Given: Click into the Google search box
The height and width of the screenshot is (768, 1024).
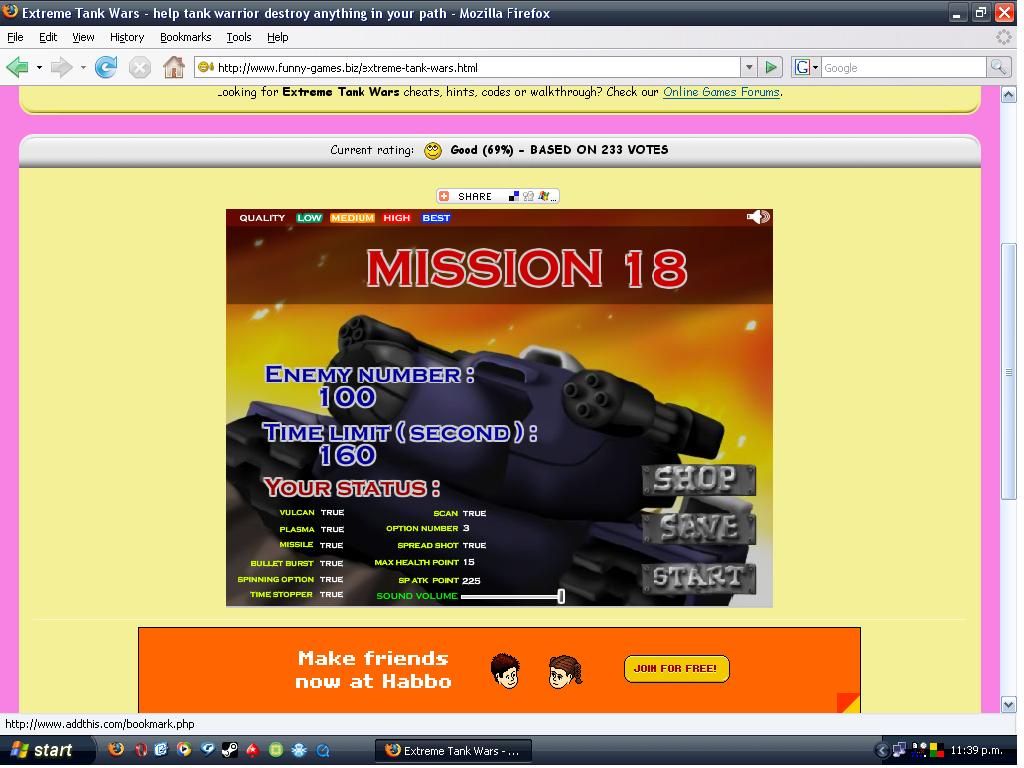Looking at the screenshot, I should click(x=904, y=67).
